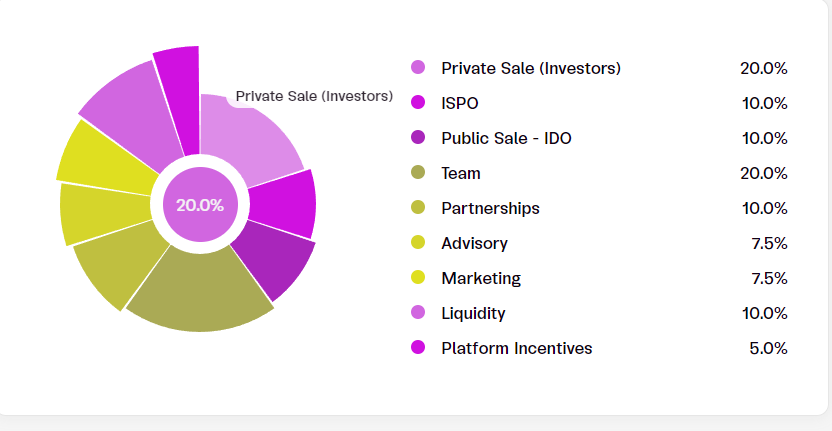Screen dimensions: 832x431
Task: Click the Private Sale (Investors) legend color dot
Action: point(418,68)
